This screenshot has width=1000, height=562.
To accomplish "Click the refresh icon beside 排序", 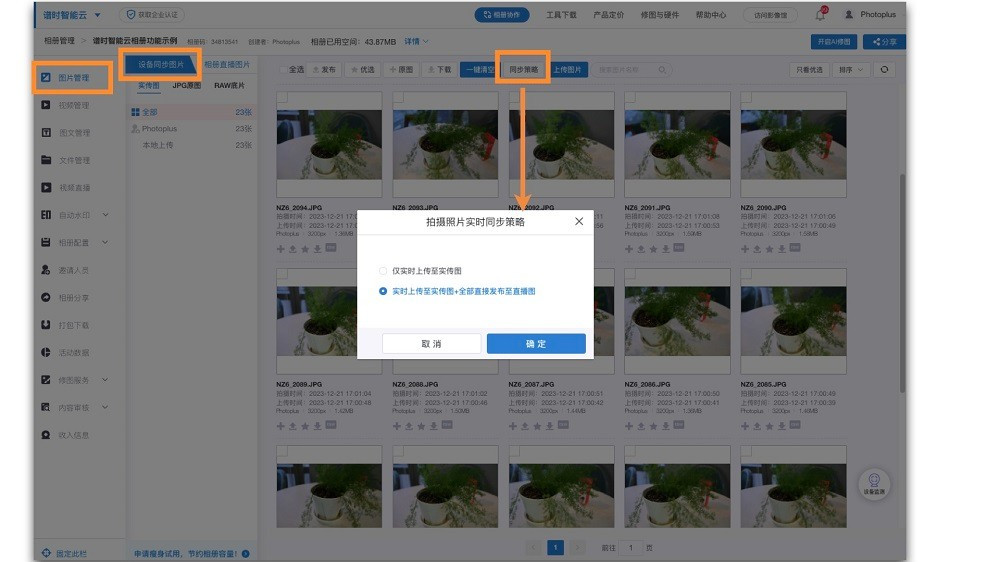I will (x=883, y=70).
